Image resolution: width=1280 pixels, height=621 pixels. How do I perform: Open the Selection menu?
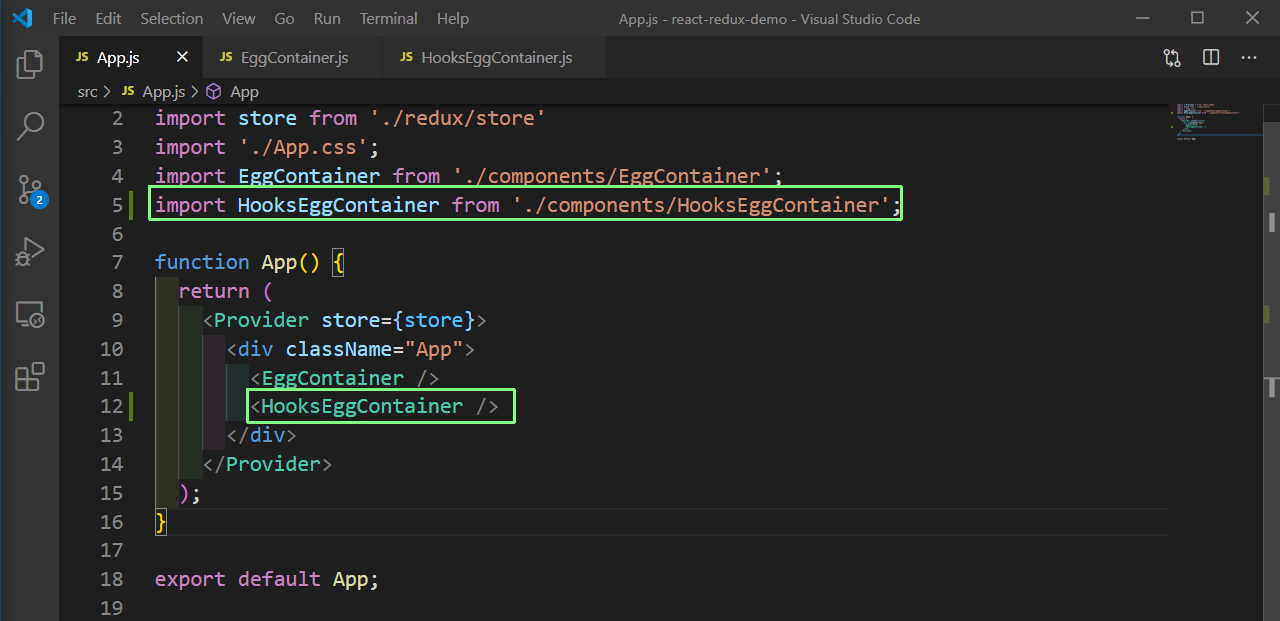[x=172, y=19]
